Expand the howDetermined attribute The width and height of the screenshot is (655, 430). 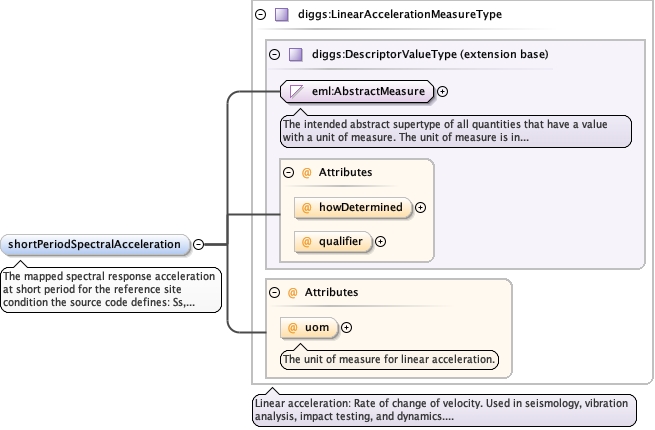click(420, 208)
